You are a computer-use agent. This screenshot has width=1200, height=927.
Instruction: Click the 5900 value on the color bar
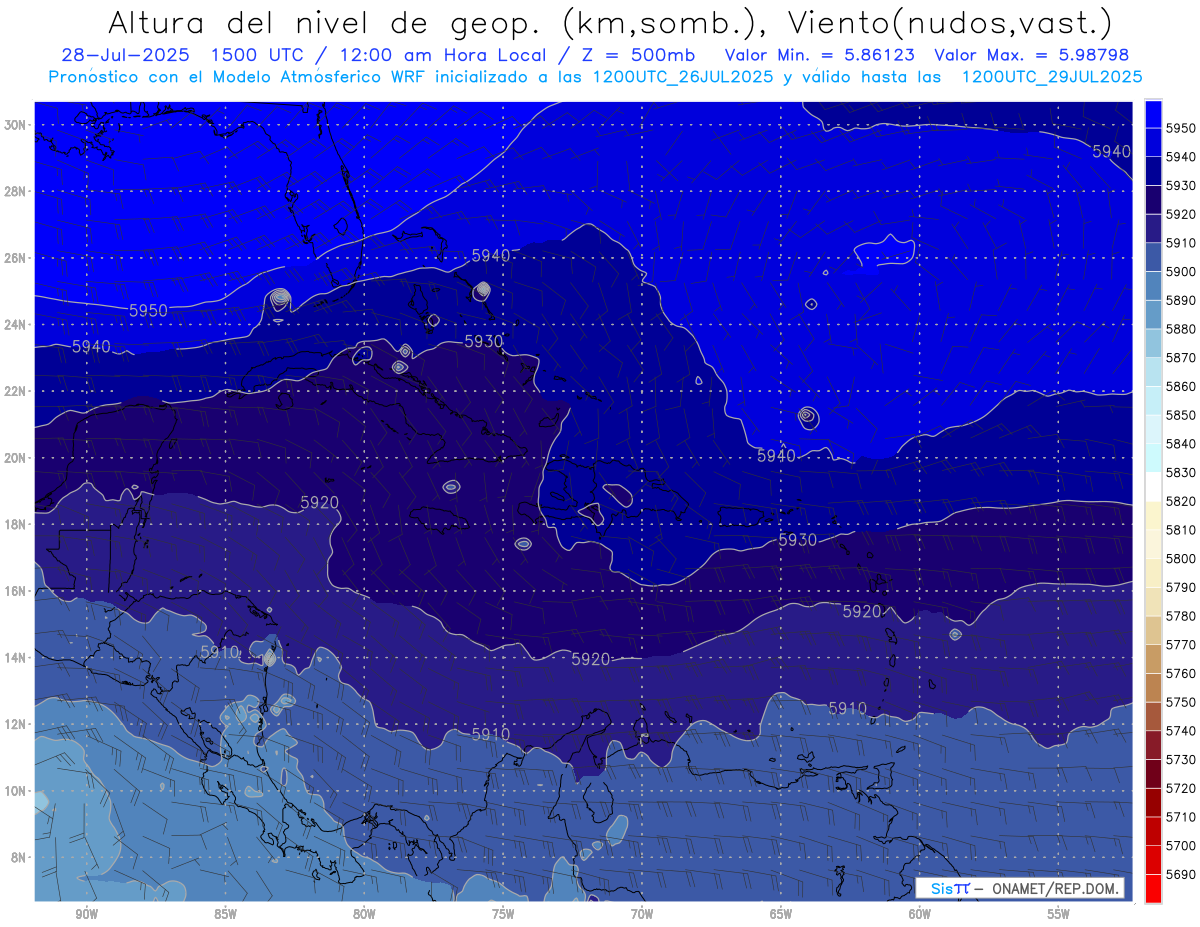1181,271
